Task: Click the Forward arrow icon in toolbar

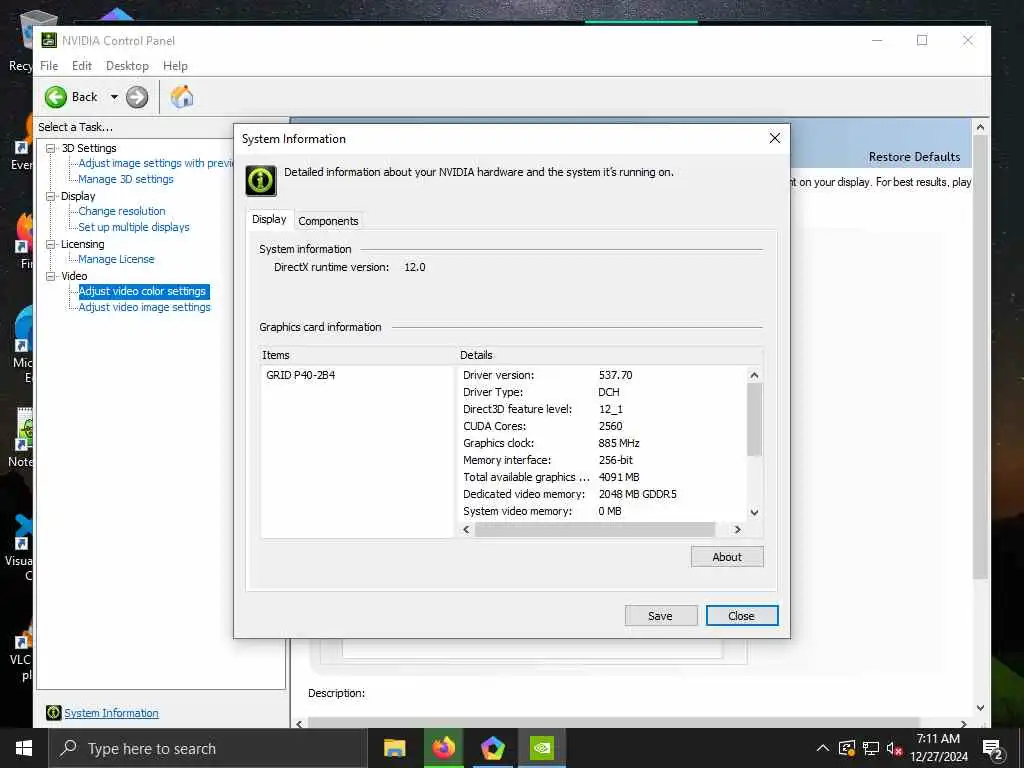Action: pos(137,97)
